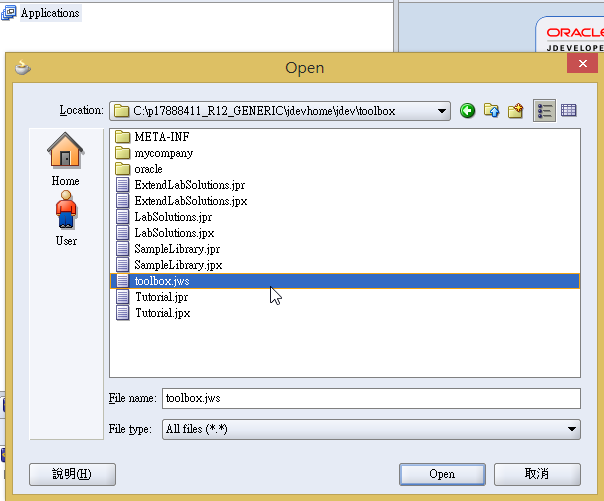Switch to details view
604x501 pixels.
[x=569, y=111]
